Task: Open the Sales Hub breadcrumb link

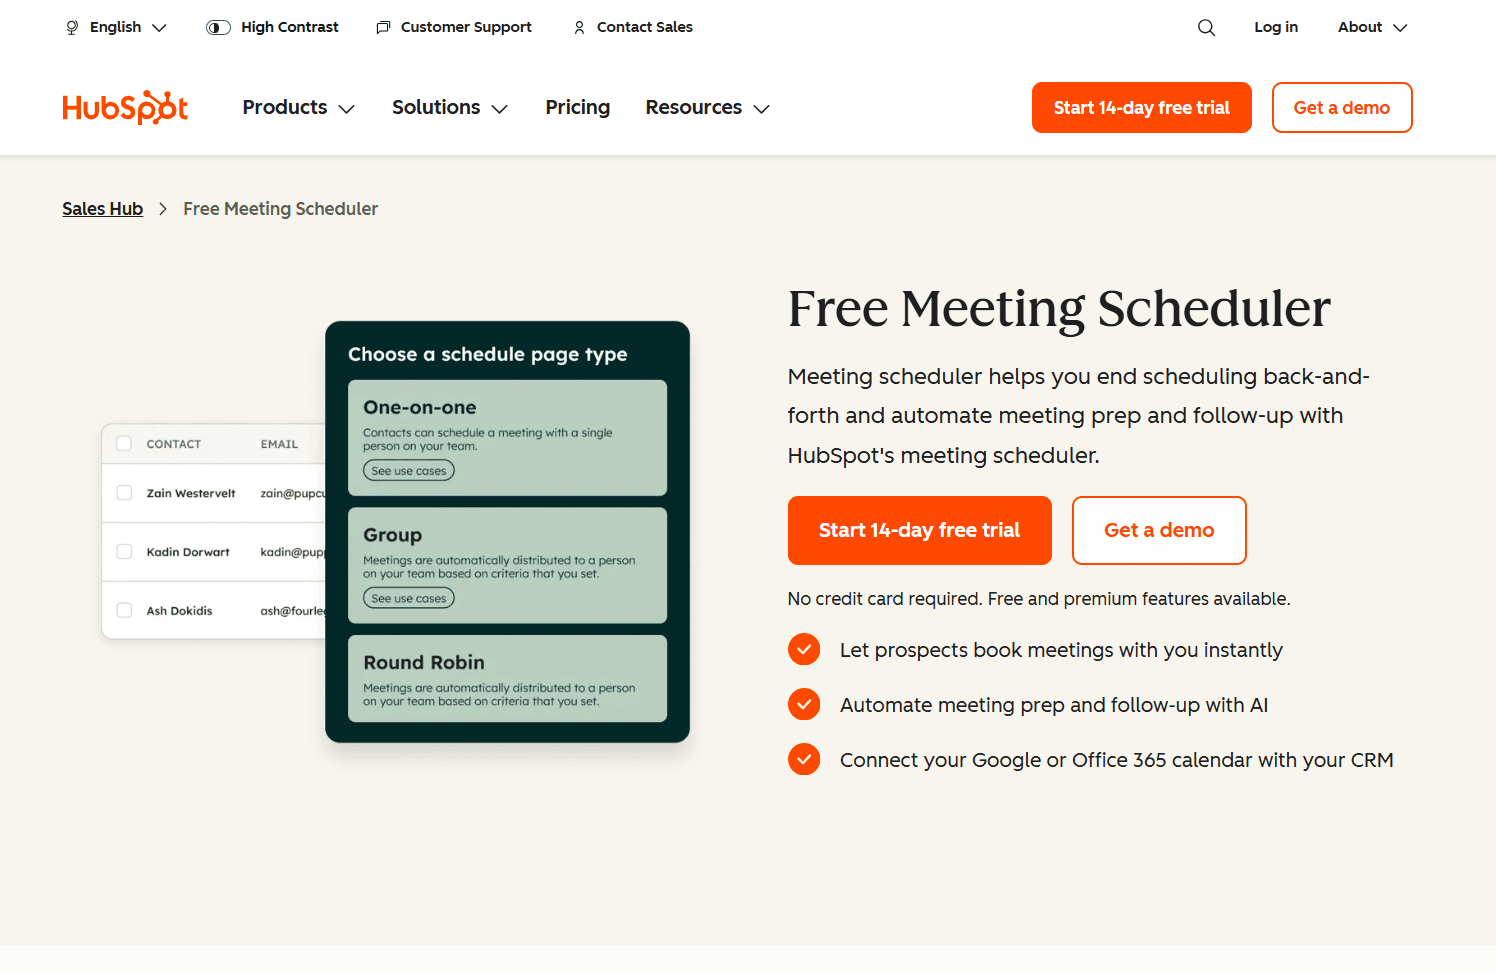Action: point(102,208)
